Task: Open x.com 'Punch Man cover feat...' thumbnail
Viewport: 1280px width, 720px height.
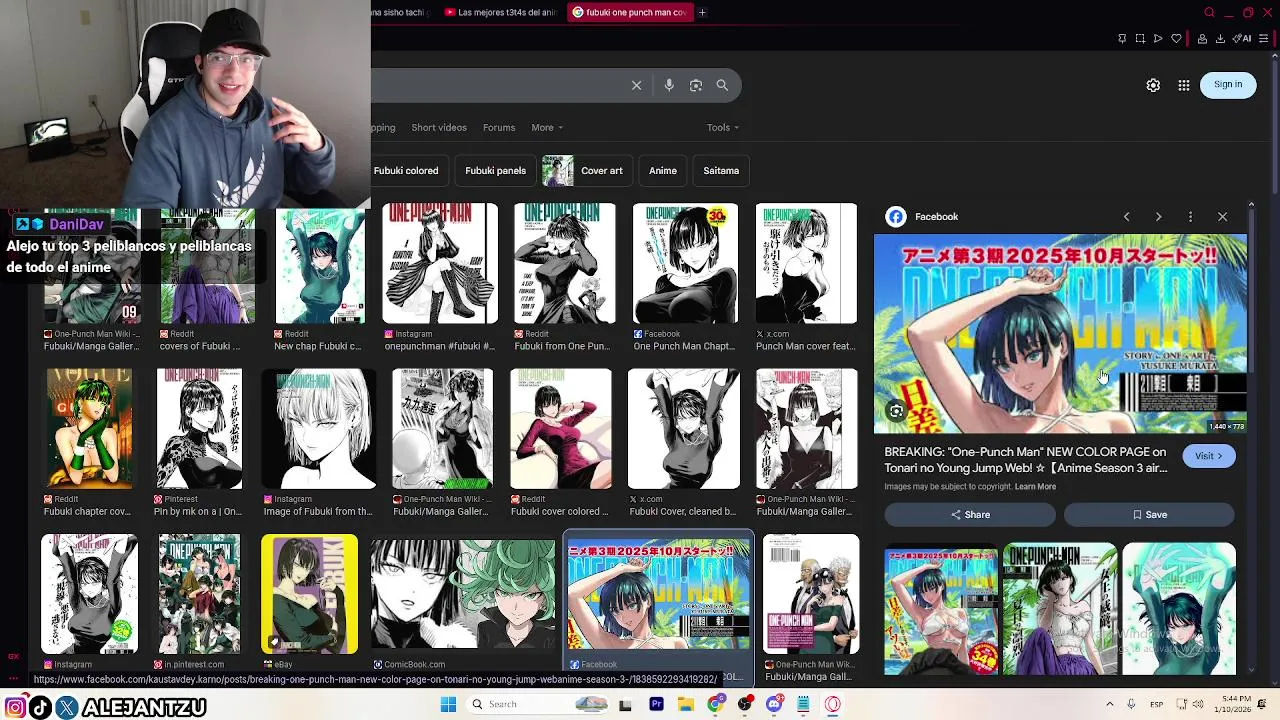Action: [x=806, y=264]
